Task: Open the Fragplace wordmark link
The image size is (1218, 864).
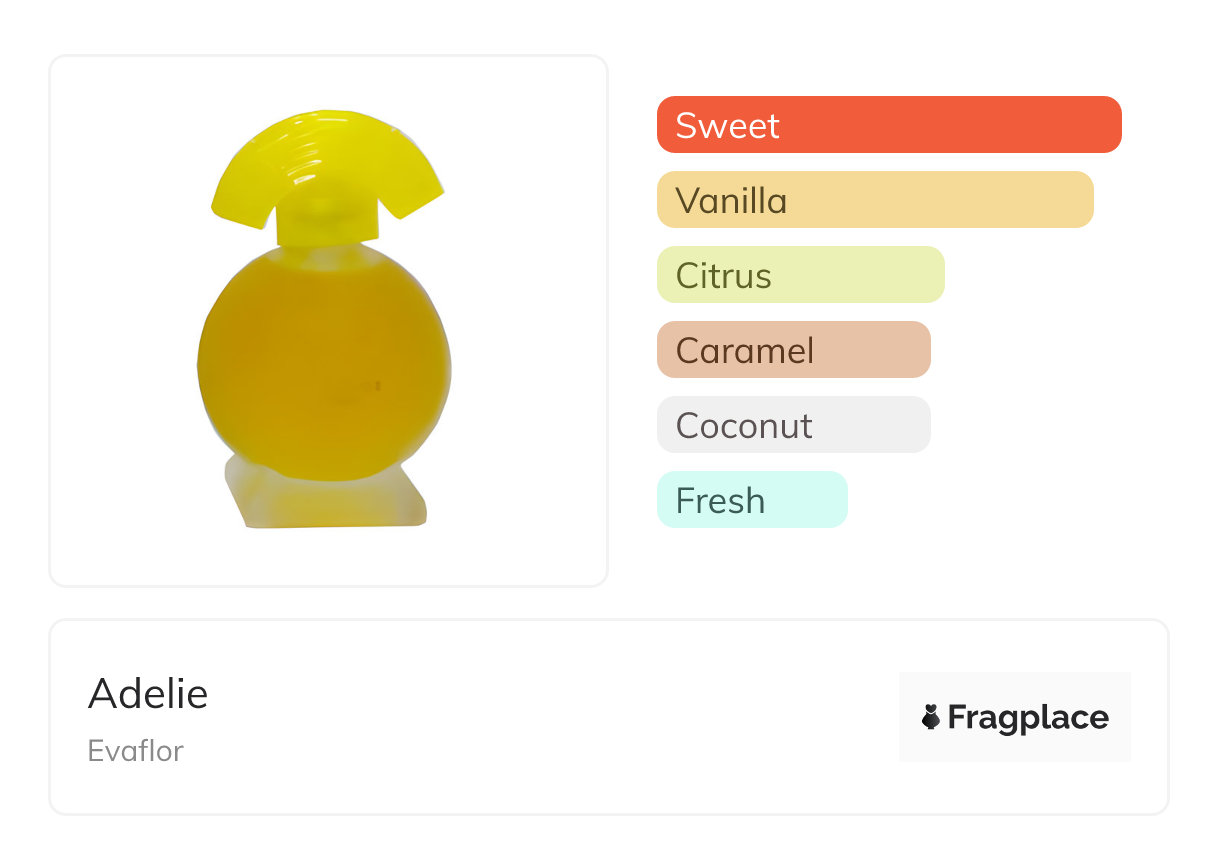Action: point(1028,718)
